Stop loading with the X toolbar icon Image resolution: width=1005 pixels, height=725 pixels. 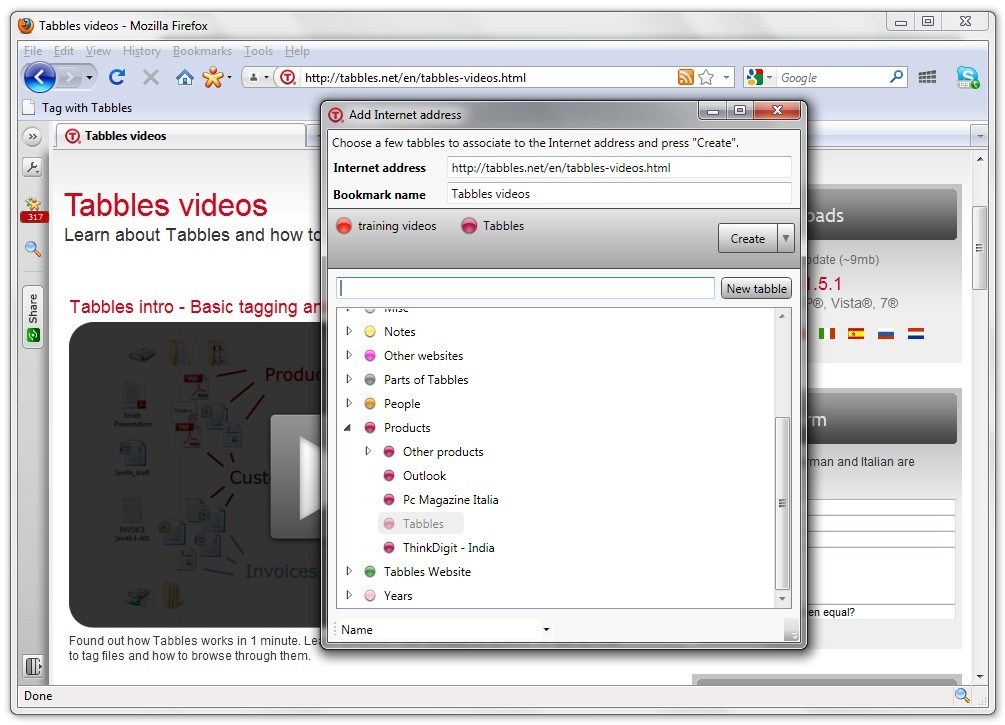tap(151, 78)
